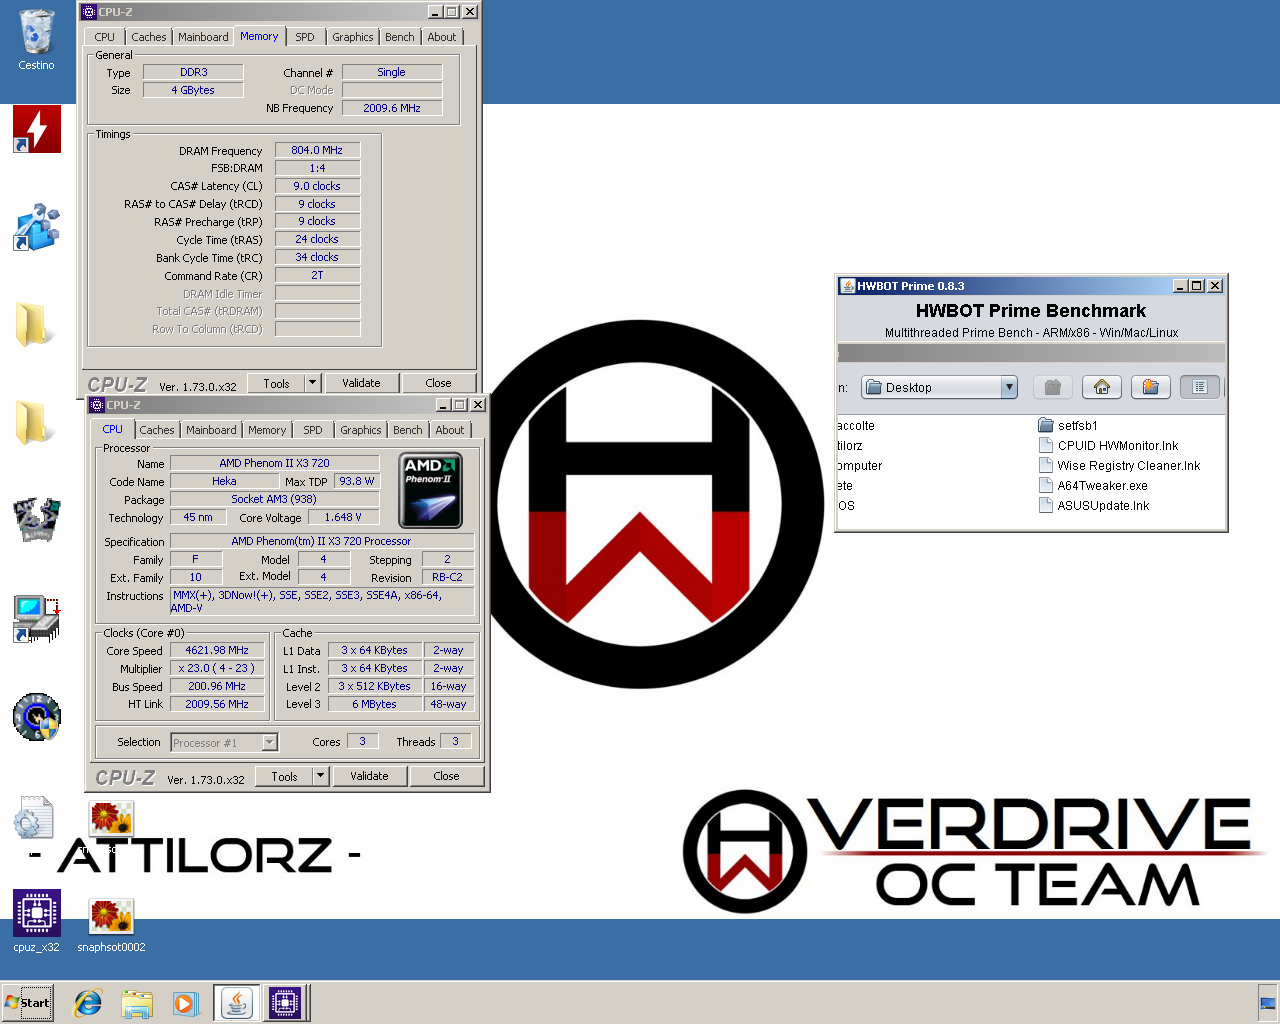Click the Core Voltage 1.648 V field
Screen dimensions: 1280x1024
pyautogui.click(x=343, y=517)
